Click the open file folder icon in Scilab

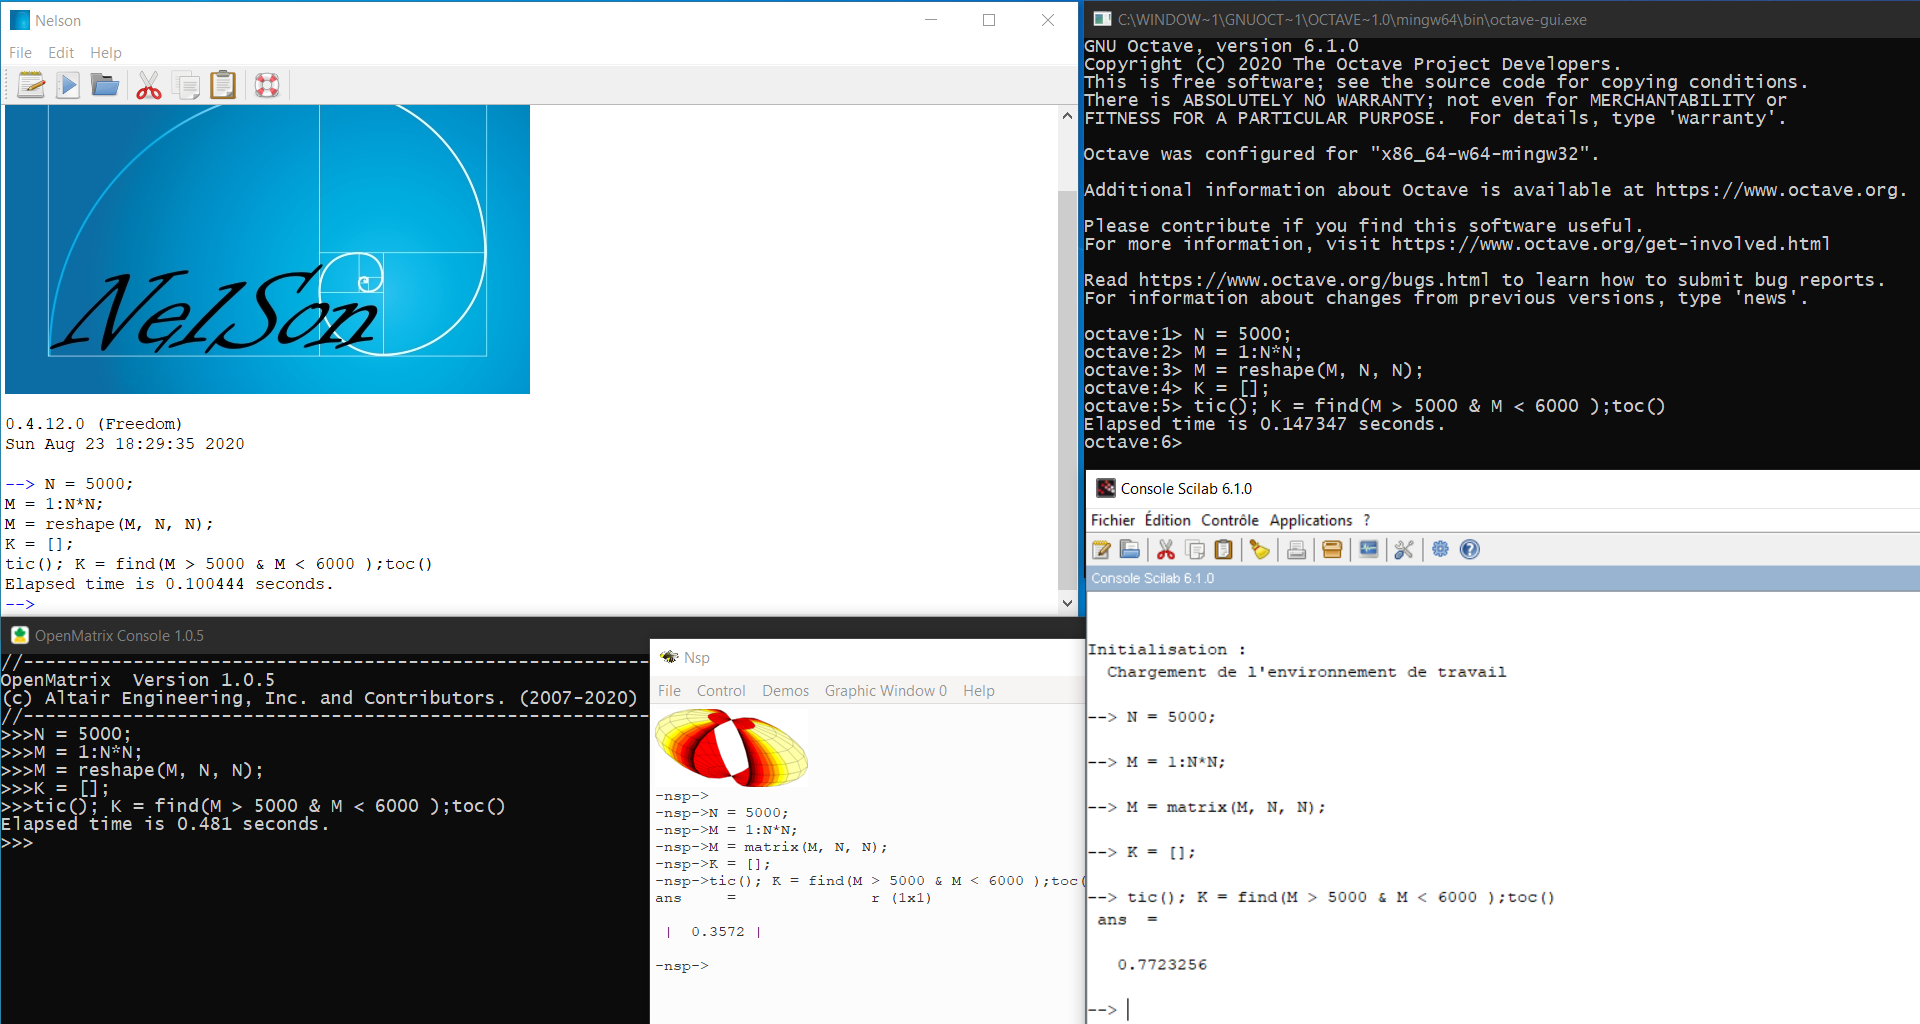1130,549
